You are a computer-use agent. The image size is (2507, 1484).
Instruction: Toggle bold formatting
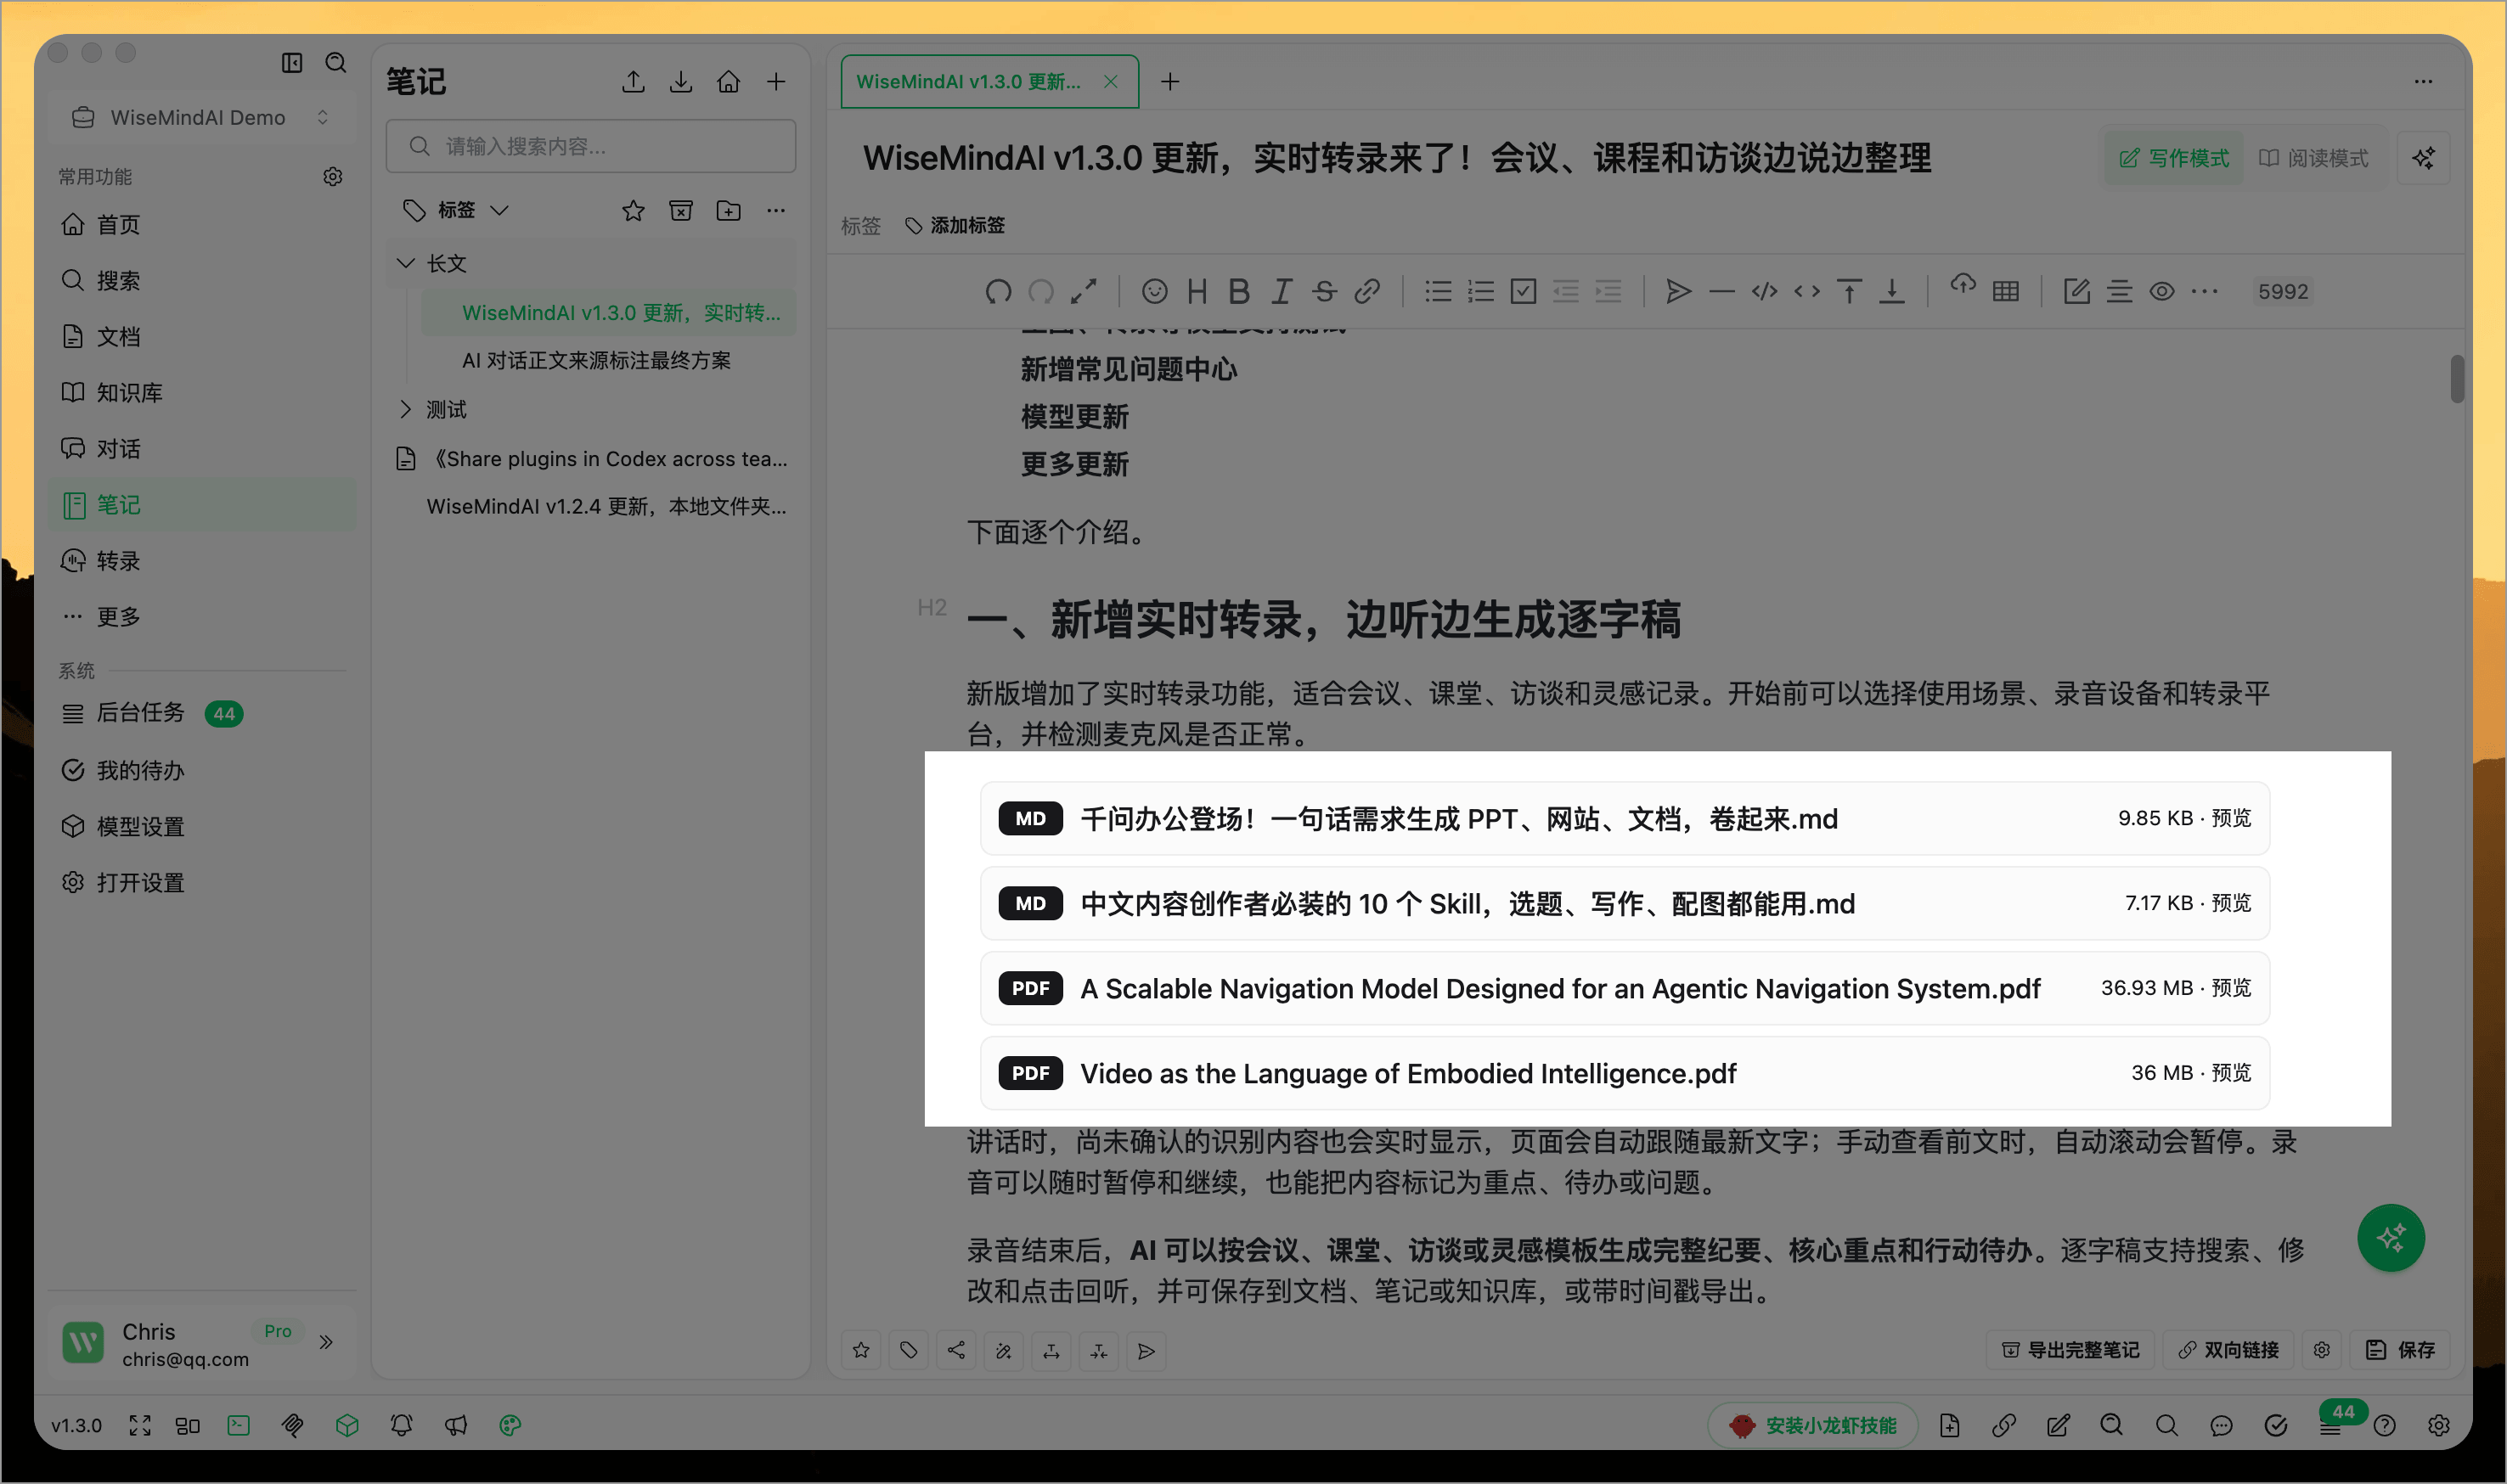coord(1239,291)
